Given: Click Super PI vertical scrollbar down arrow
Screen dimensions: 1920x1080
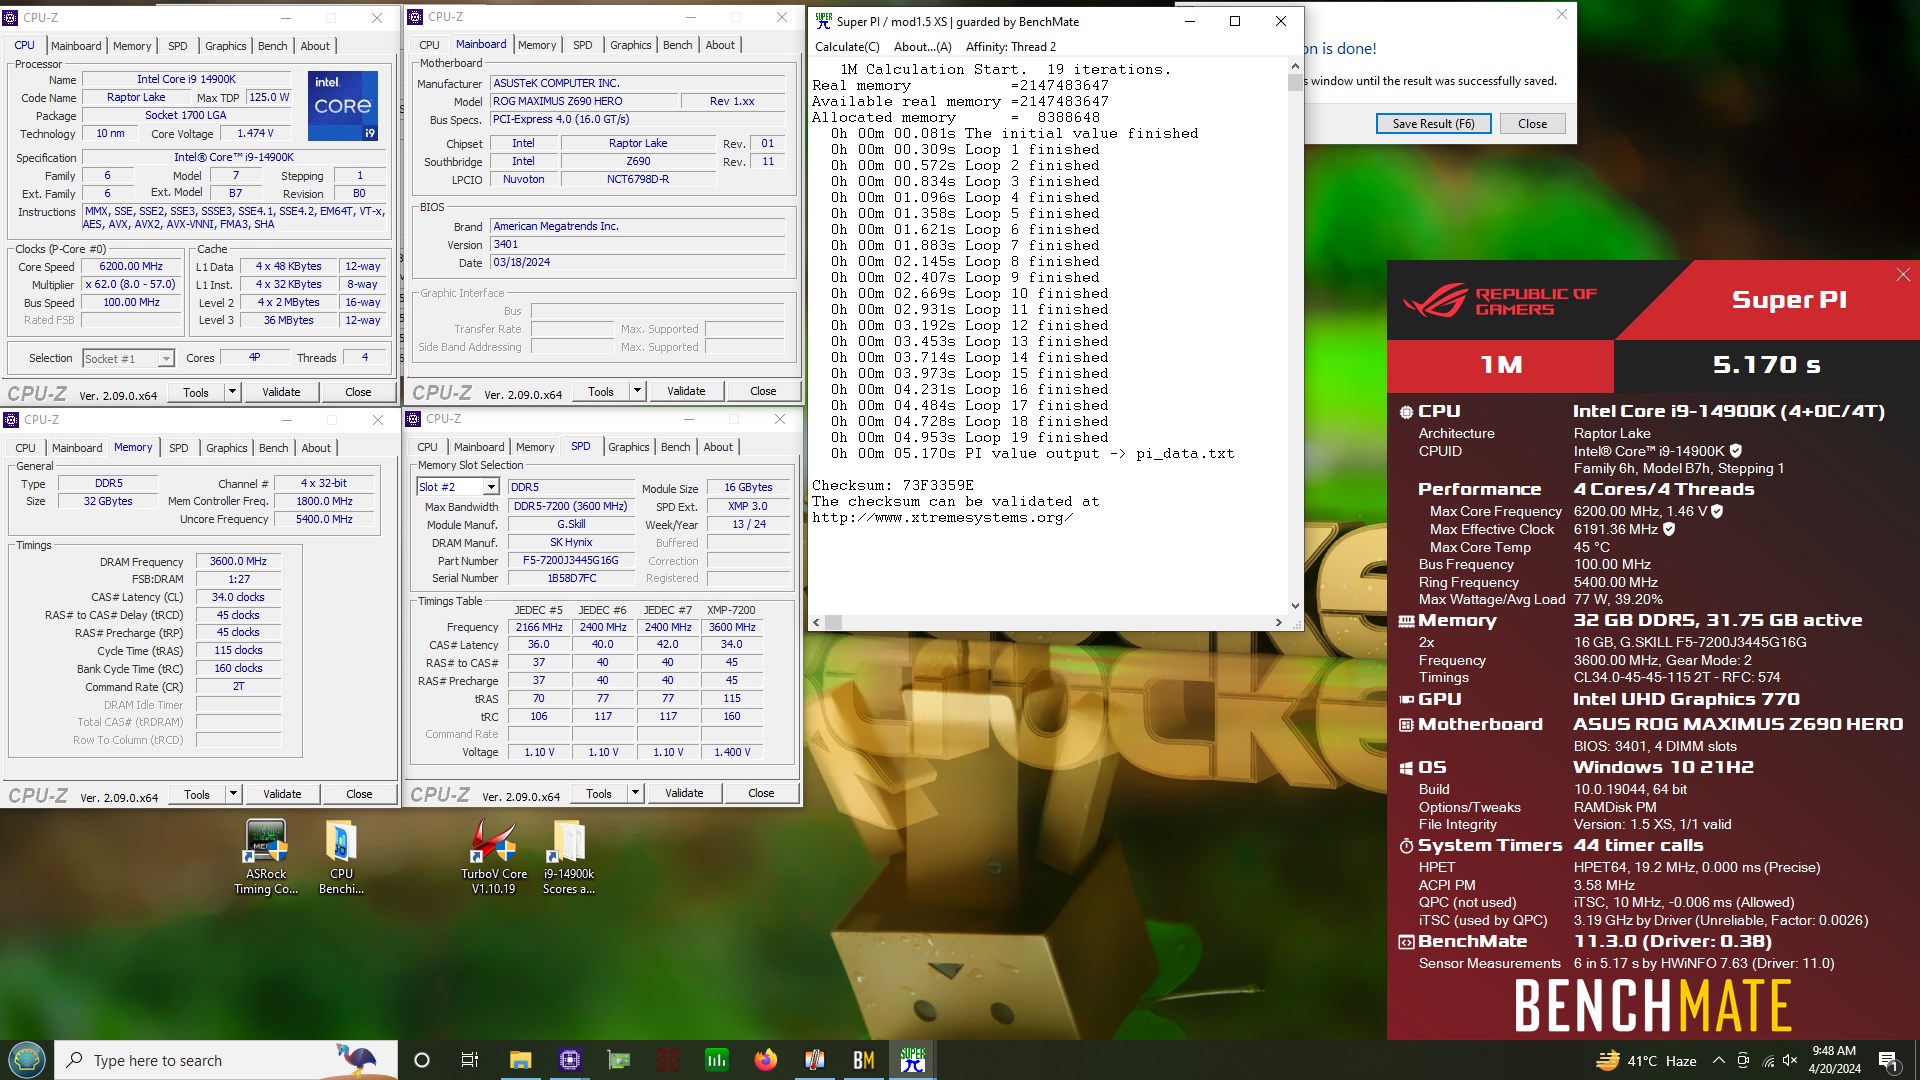Looking at the screenshot, I should [1295, 605].
